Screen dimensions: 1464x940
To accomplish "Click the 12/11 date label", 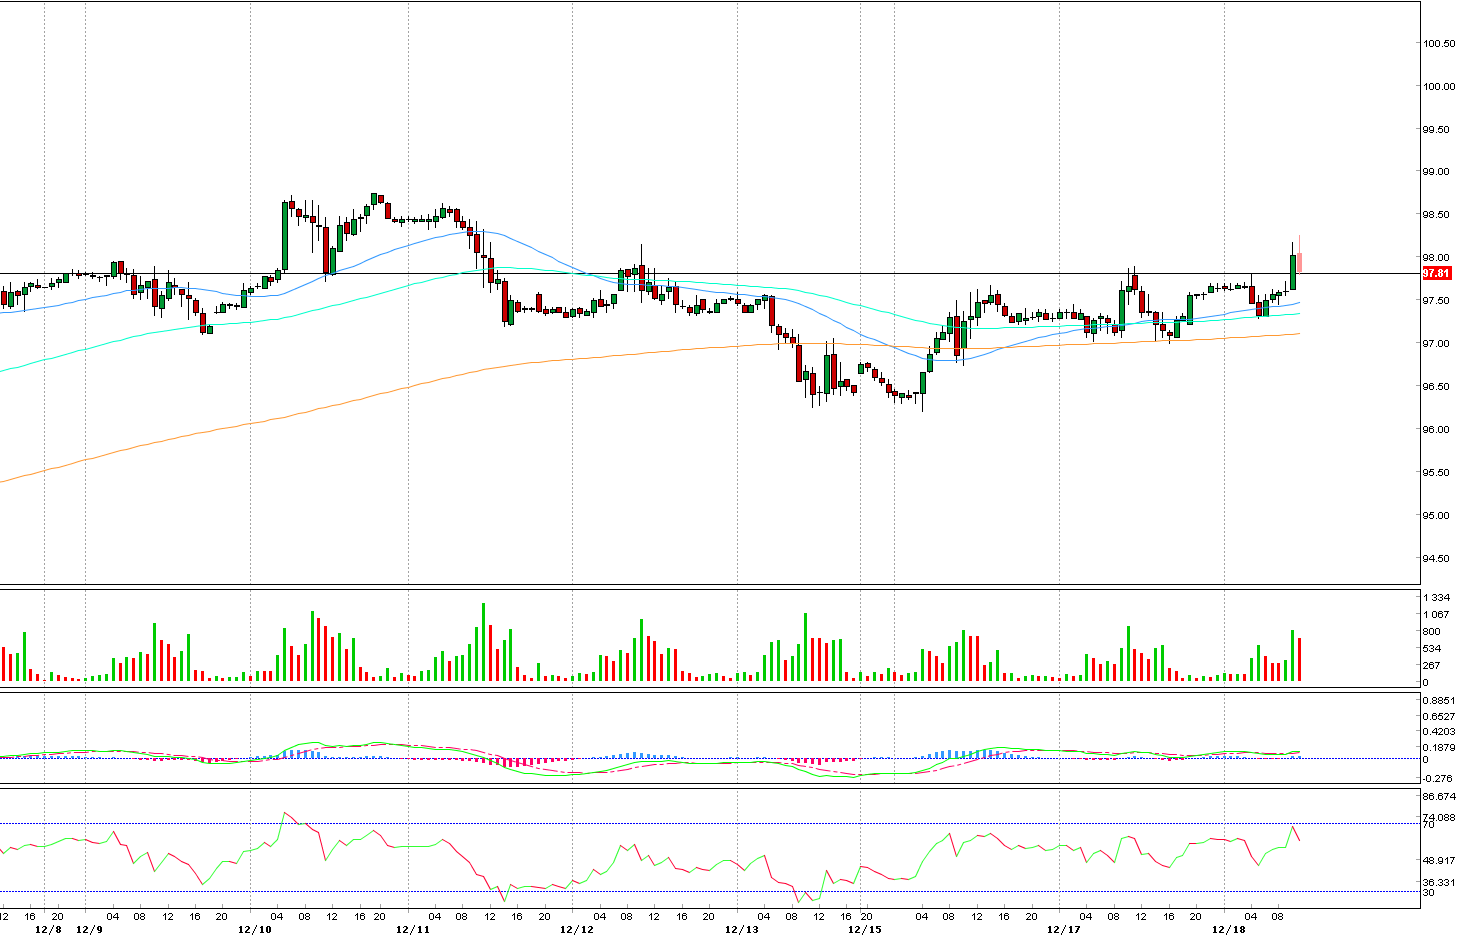I will pyautogui.click(x=412, y=930).
